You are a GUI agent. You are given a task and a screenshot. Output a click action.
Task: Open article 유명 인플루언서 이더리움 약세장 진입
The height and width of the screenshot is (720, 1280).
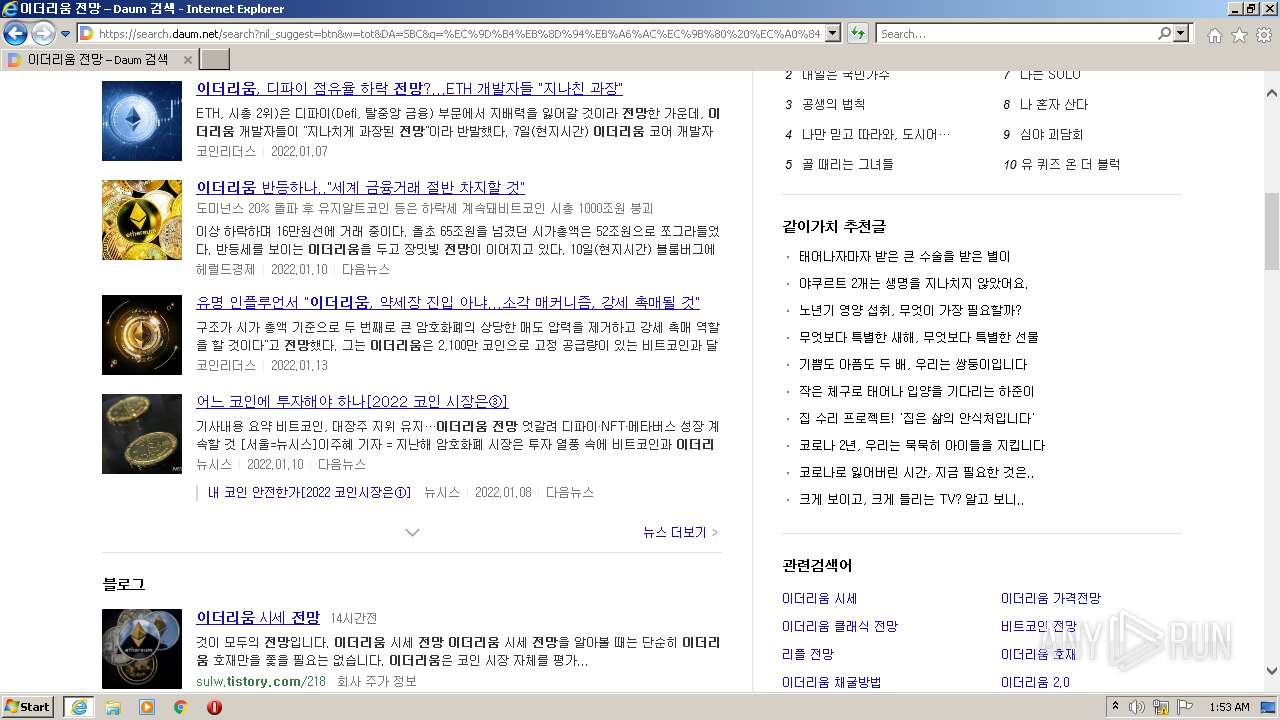coord(448,302)
